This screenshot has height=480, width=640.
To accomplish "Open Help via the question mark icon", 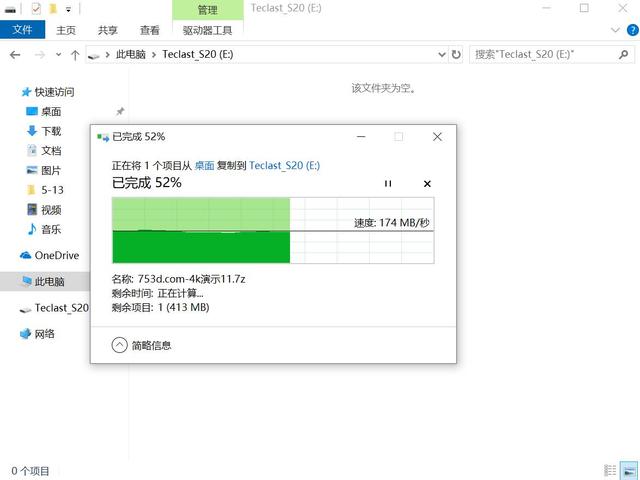I will (x=633, y=30).
